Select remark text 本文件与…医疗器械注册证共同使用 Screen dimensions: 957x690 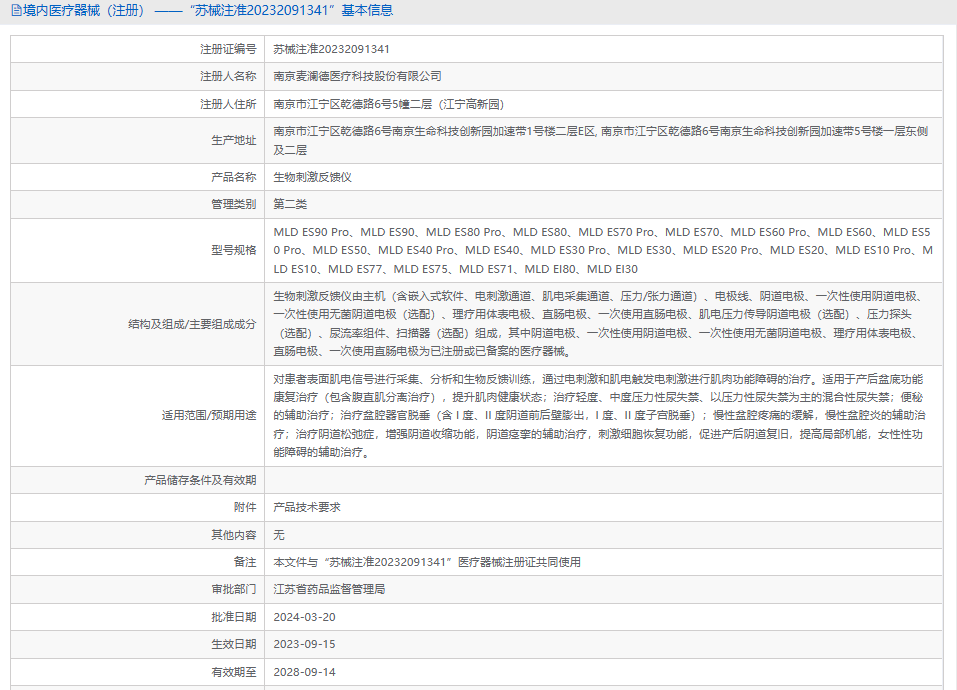click(427, 562)
